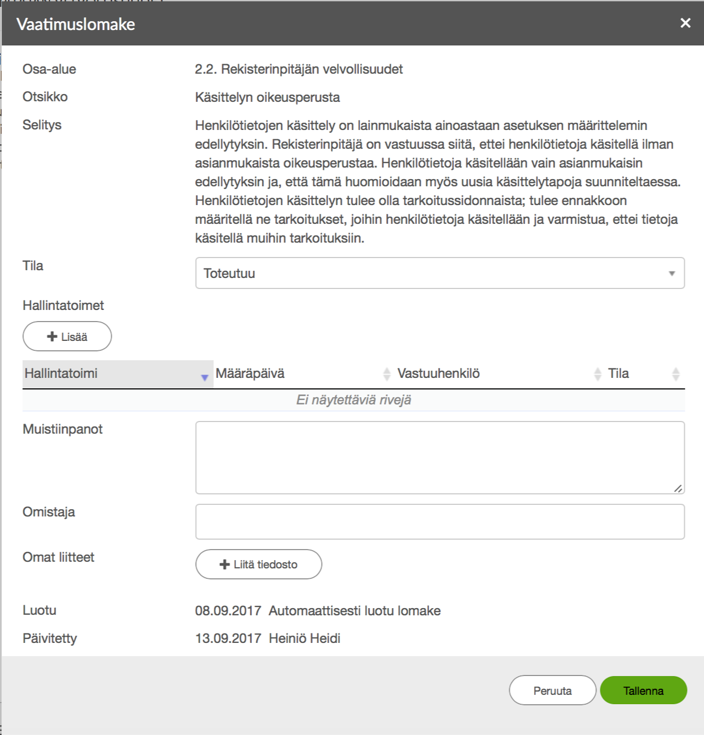
Task: Click the plus icon on Liitä tiedosto
Action: 224,564
